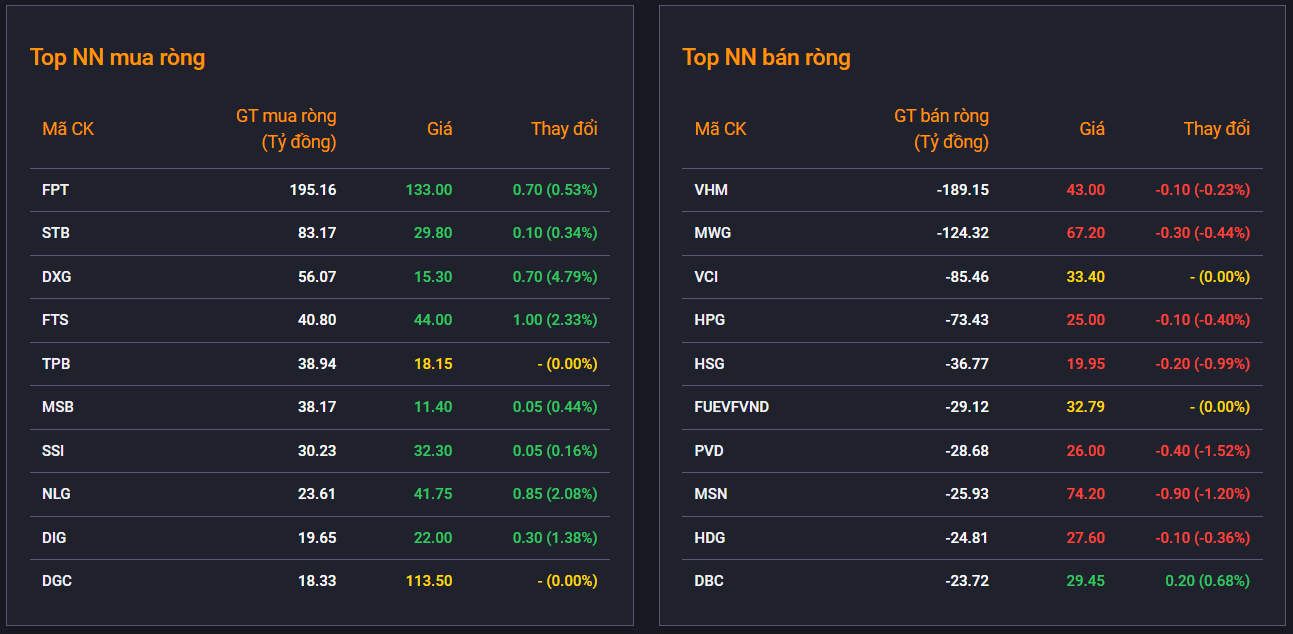This screenshot has width=1293, height=634.
Task: Click 'Mã CK' header in net-buy table
Action: [68, 129]
